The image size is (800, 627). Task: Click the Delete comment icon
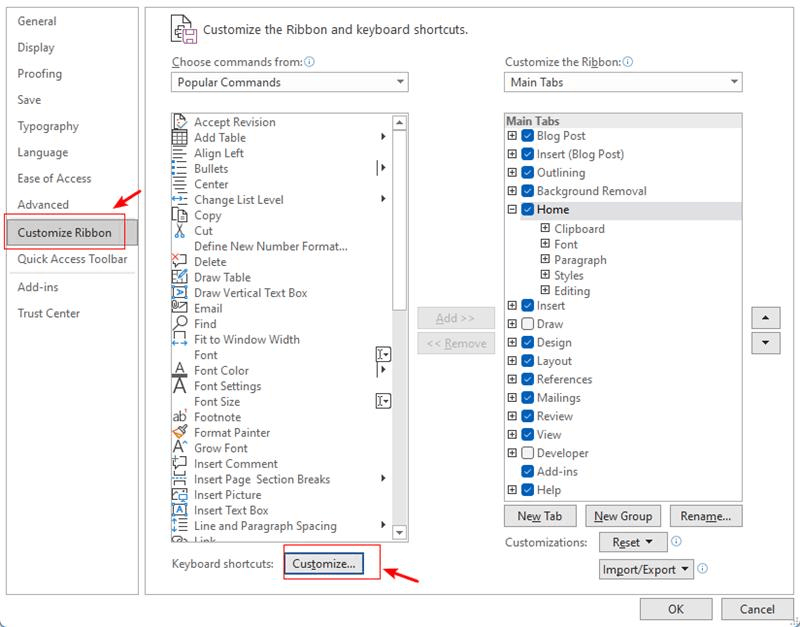pyautogui.click(x=180, y=262)
